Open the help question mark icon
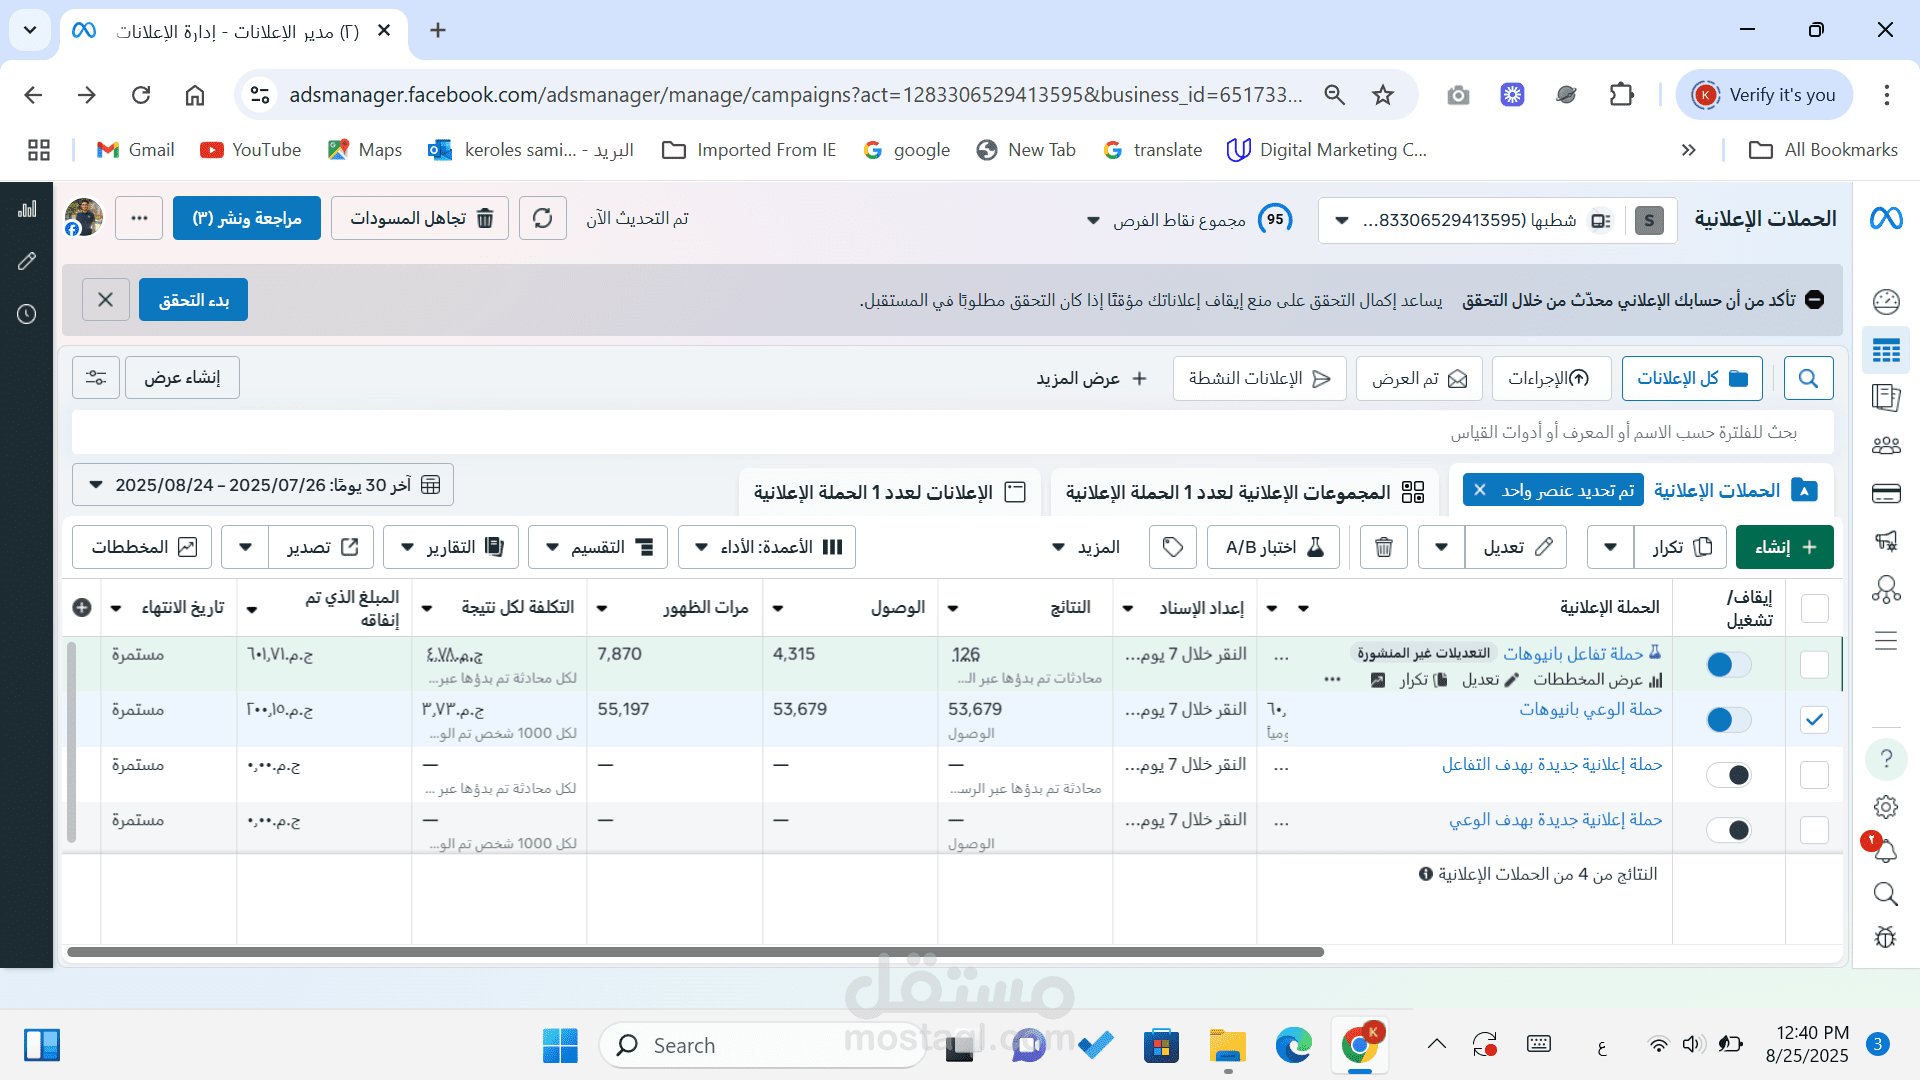 [x=1886, y=759]
